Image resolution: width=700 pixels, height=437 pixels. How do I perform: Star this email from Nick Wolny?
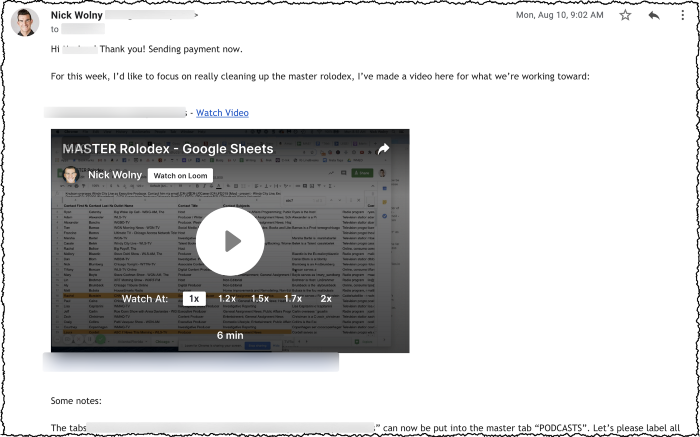(625, 15)
